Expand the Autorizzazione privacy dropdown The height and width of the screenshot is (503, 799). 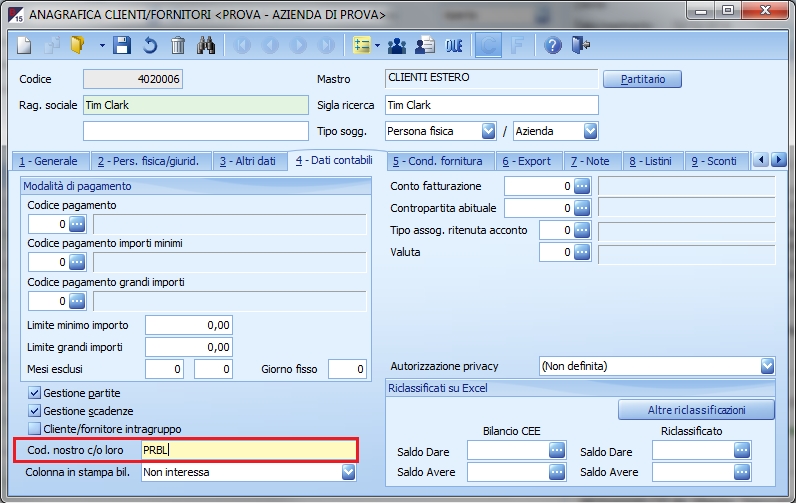click(766, 366)
